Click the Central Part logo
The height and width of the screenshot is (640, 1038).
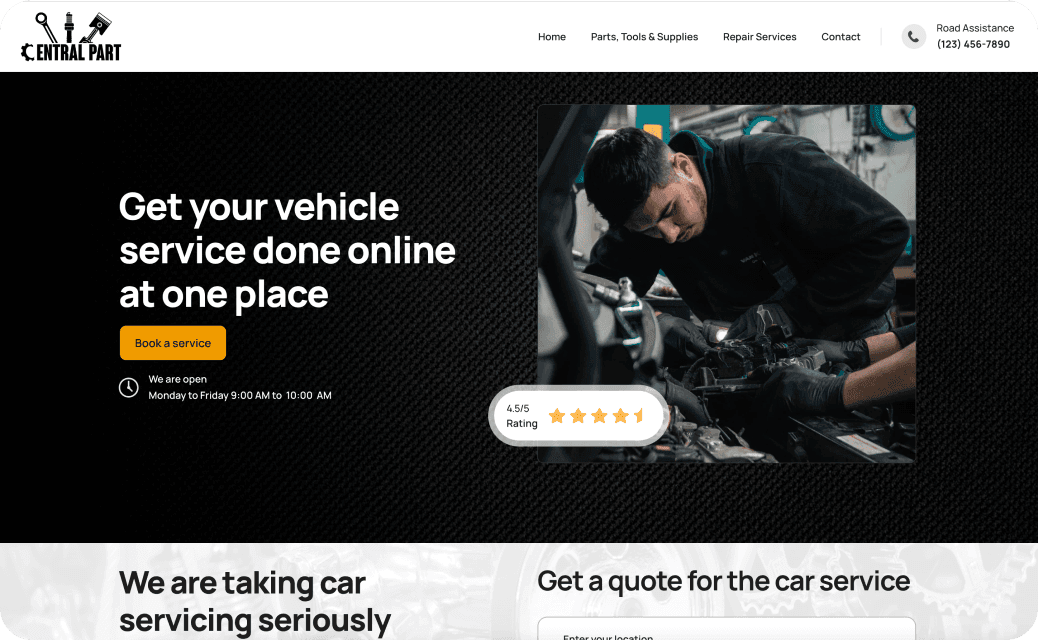[x=71, y=36]
